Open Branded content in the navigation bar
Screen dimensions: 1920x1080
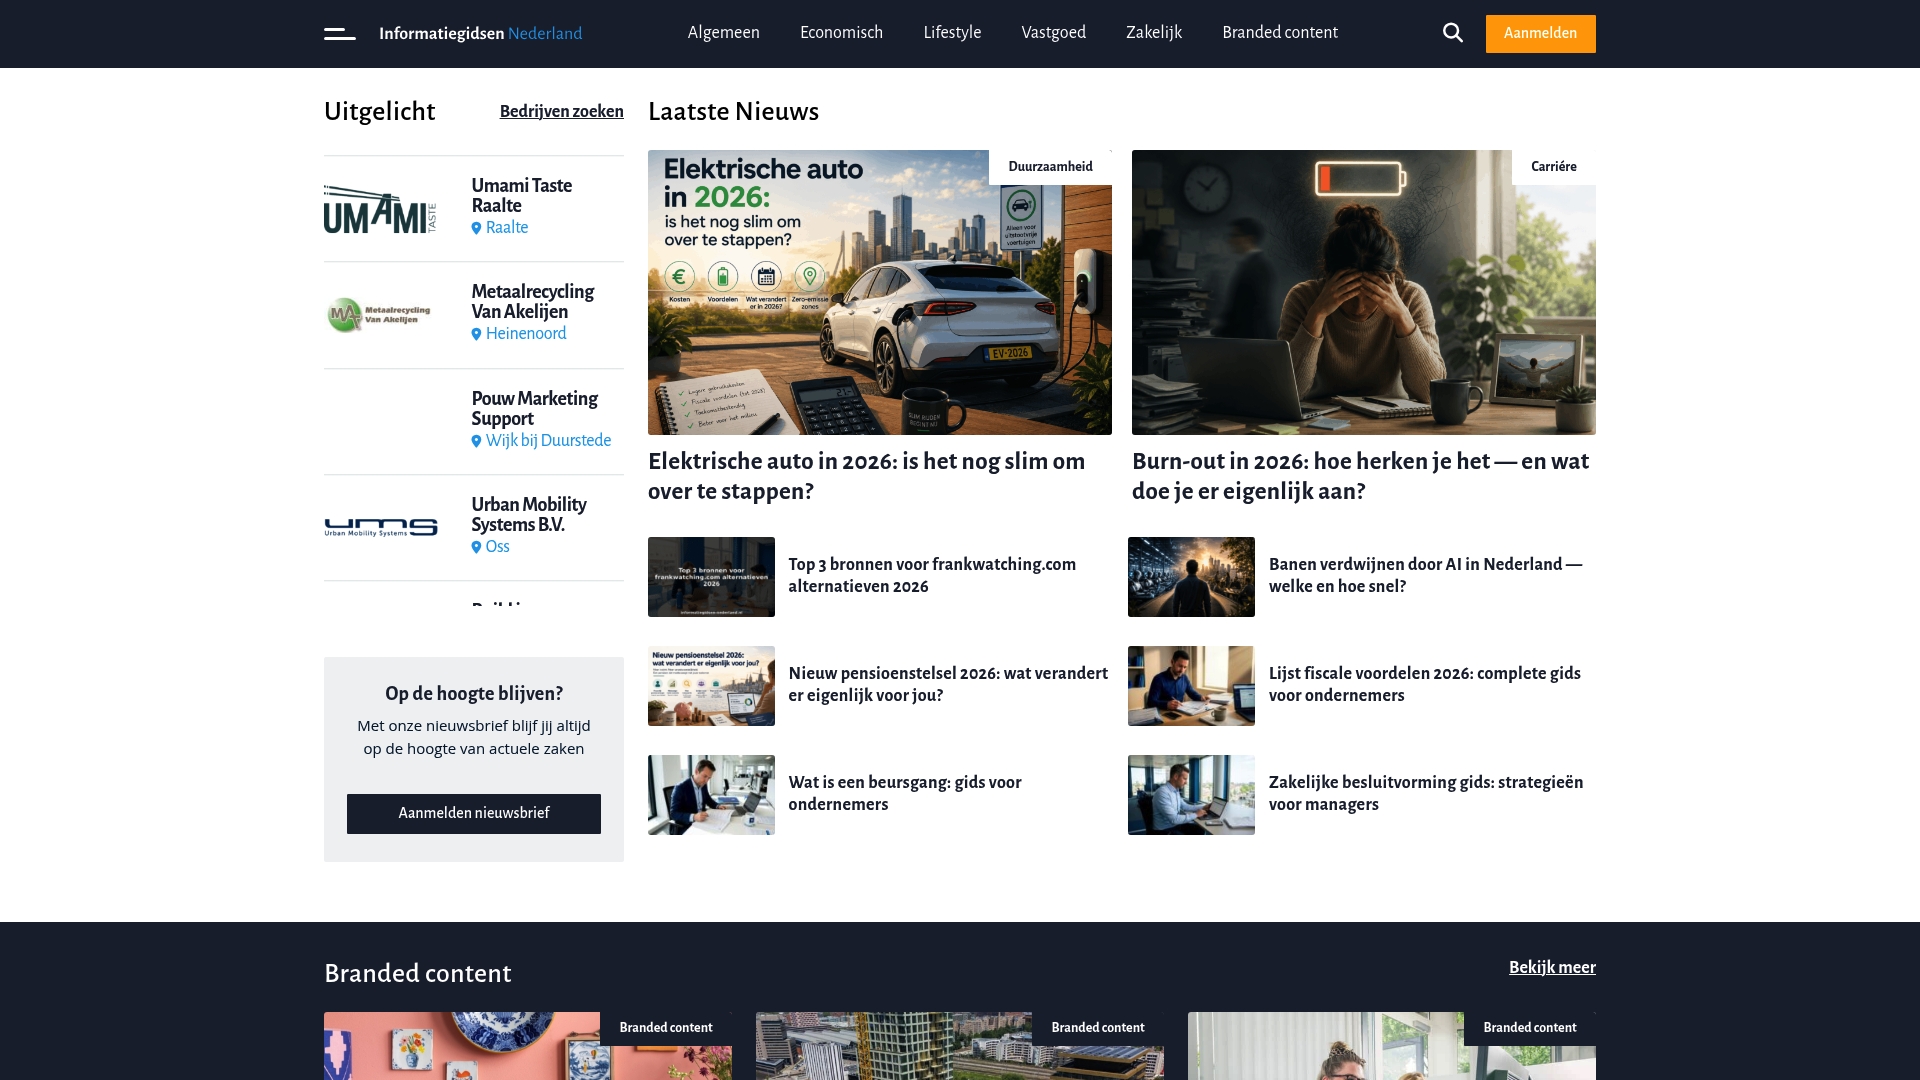coord(1280,33)
